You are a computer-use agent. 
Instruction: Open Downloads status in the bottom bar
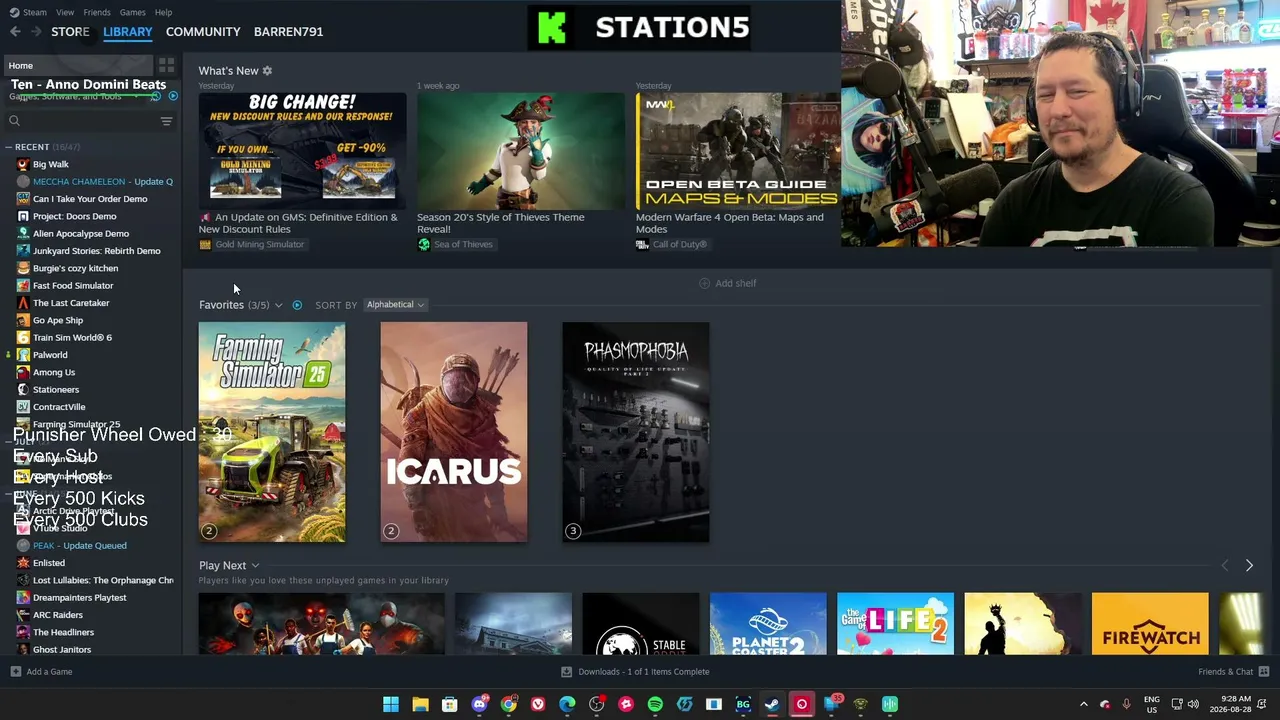pyautogui.click(x=635, y=672)
